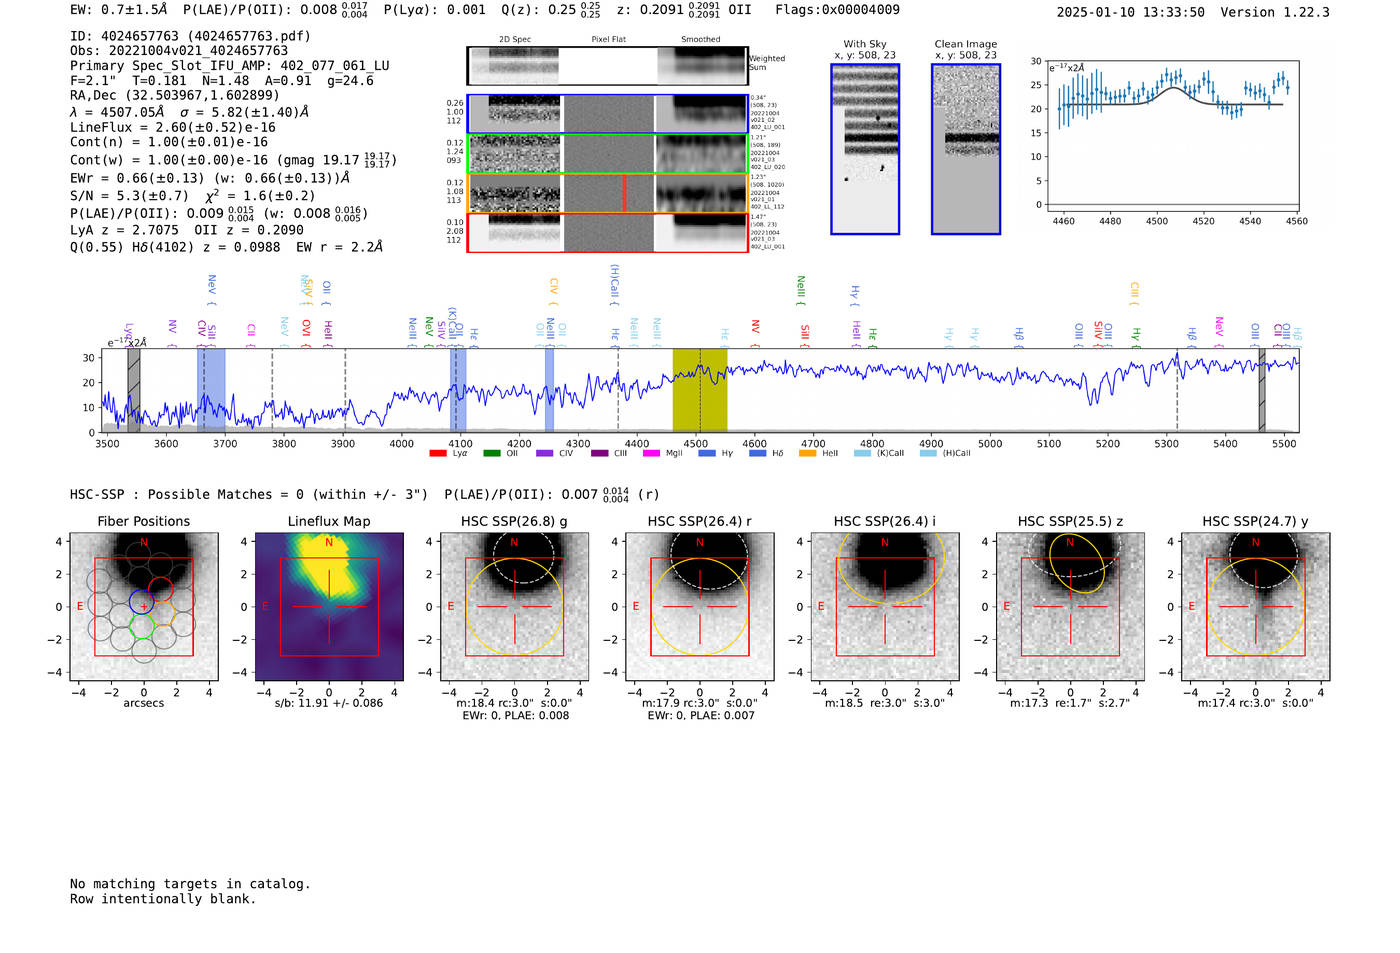
Task: Click the 'Row intentionally blank.' text
Action: [163, 899]
